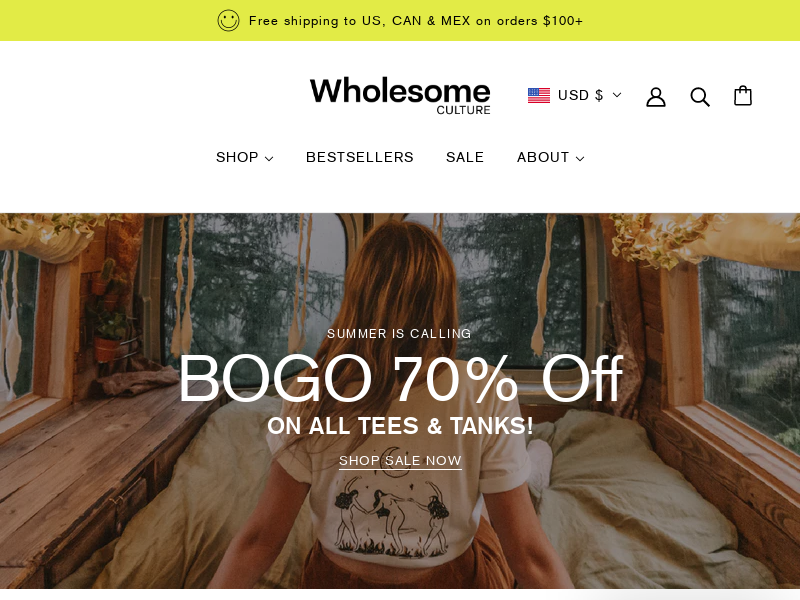
Task: Open the BESTSELLERS menu item
Action: point(360,157)
